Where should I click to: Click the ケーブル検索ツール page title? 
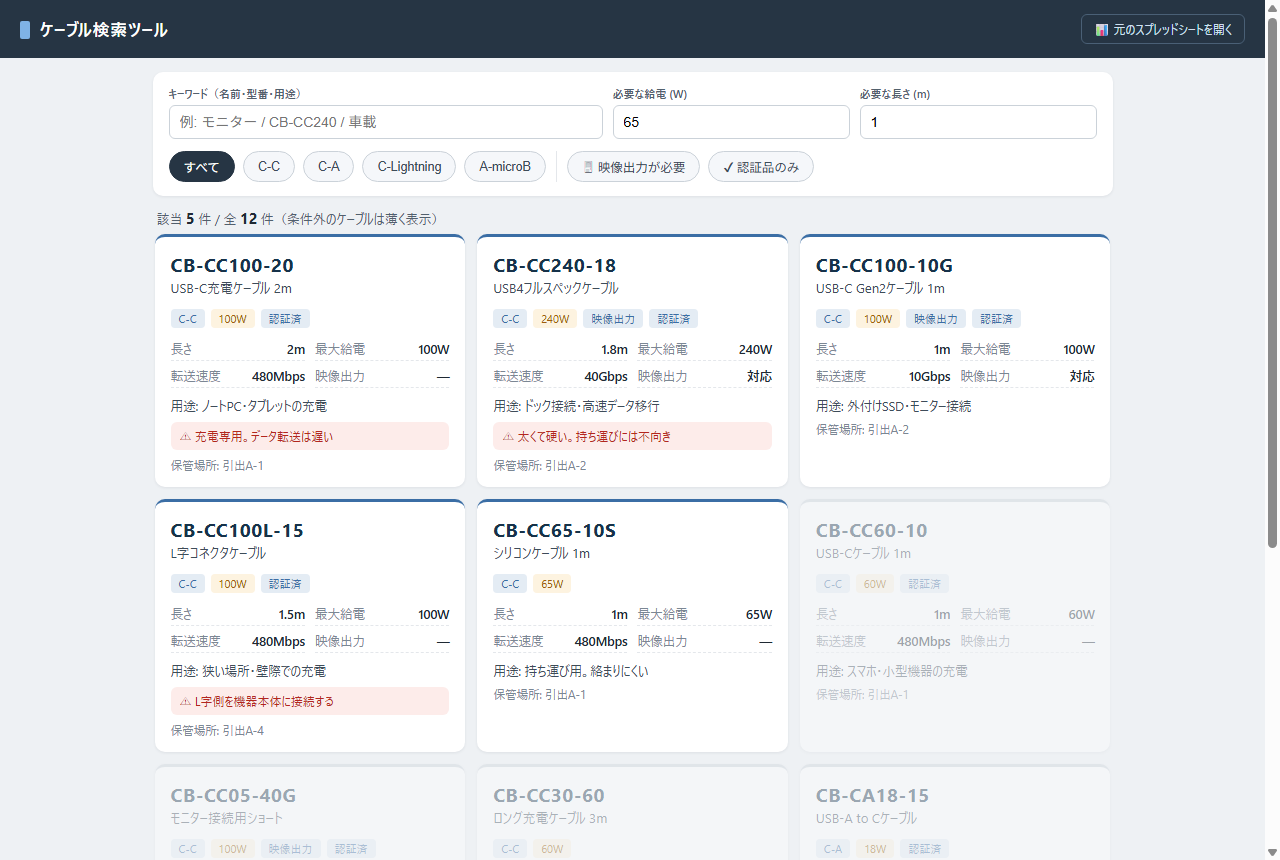point(103,30)
